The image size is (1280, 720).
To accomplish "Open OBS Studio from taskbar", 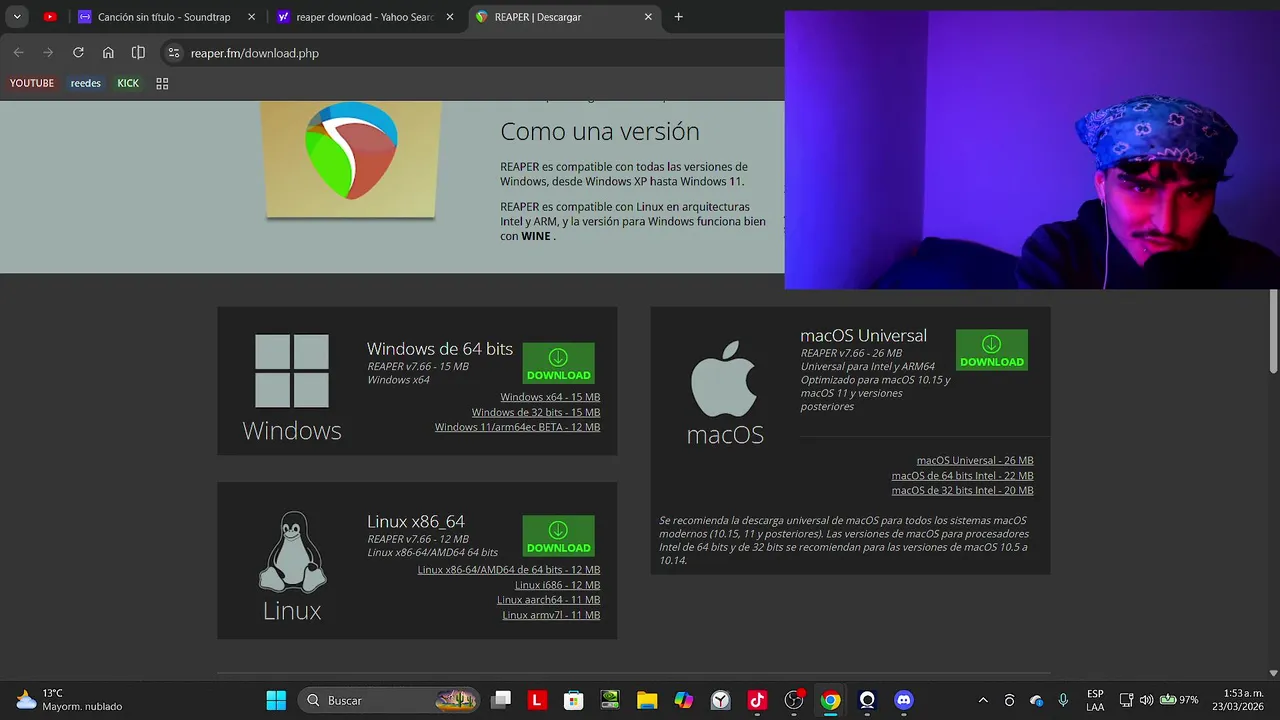I will click(x=794, y=700).
